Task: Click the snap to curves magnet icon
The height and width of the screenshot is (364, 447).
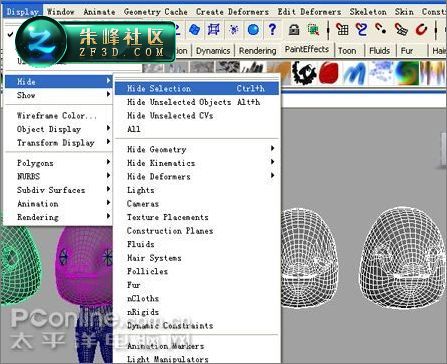Action: click(x=361, y=29)
